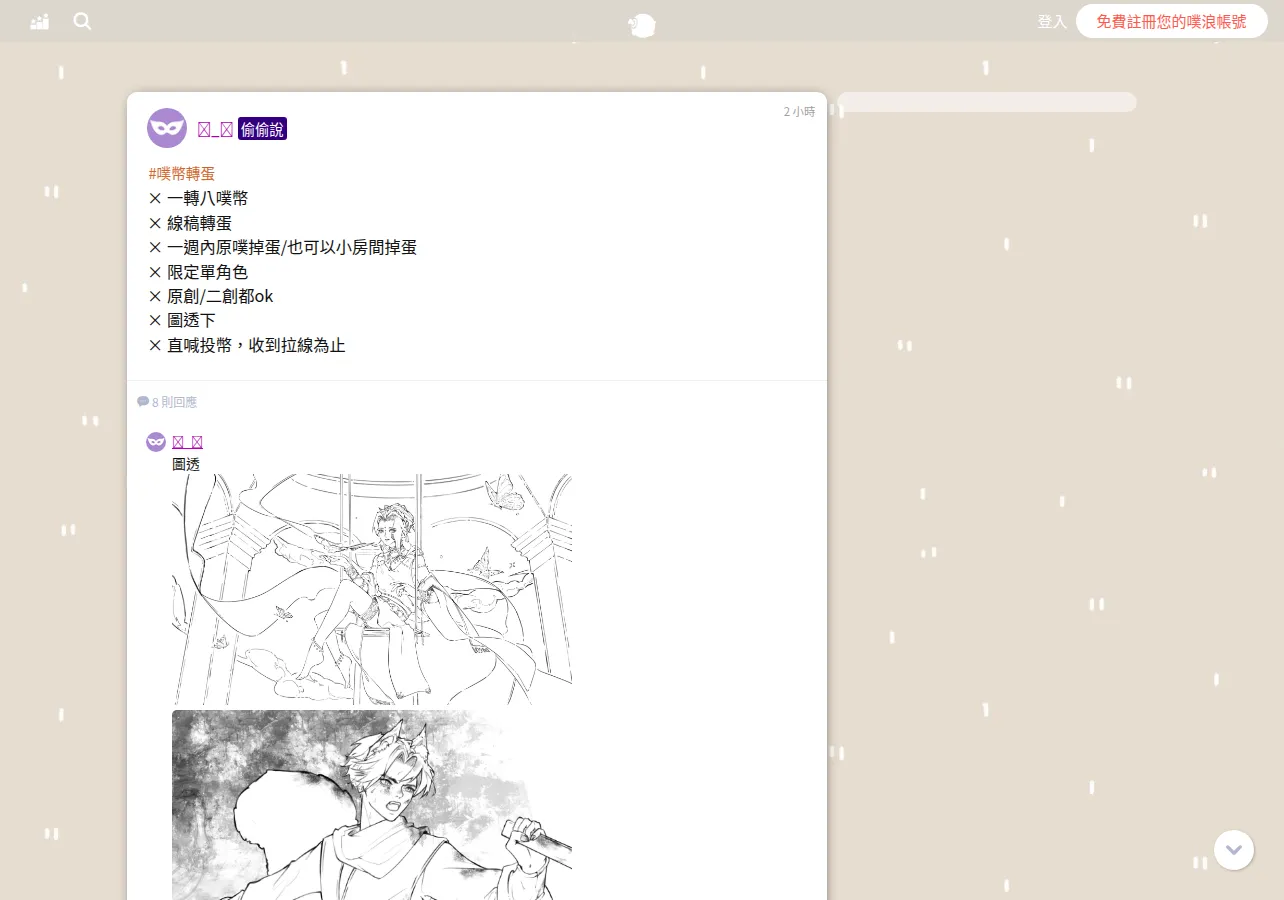Open the fox-eared character sketch image
1284x900 pixels.
(x=372, y=805)
